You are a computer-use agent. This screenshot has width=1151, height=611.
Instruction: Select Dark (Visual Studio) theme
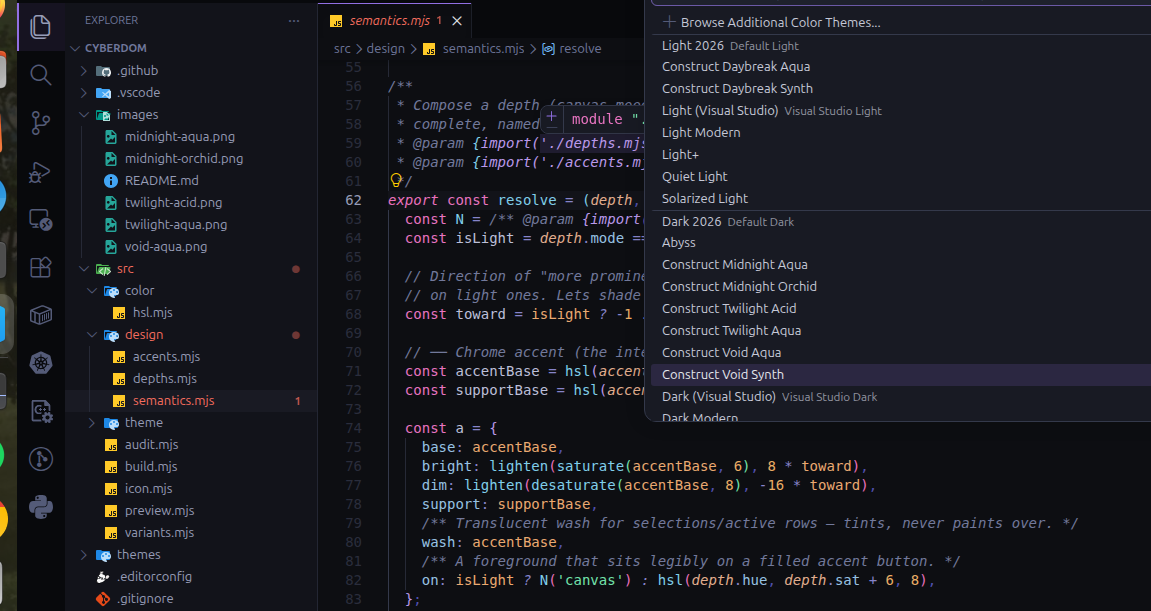click(901, 397)
